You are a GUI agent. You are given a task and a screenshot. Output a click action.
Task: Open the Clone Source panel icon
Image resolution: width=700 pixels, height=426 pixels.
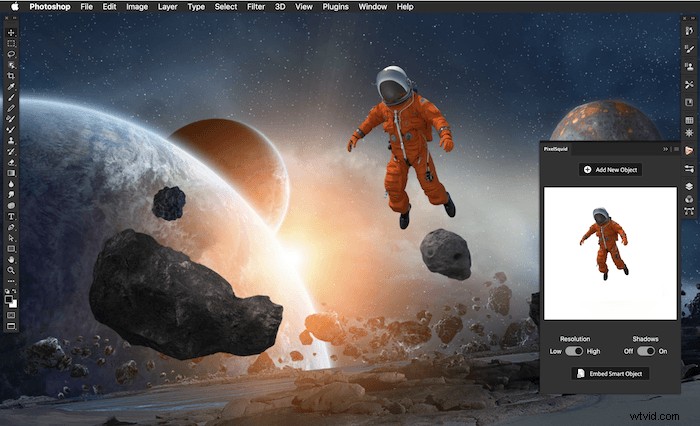point(689,67)
